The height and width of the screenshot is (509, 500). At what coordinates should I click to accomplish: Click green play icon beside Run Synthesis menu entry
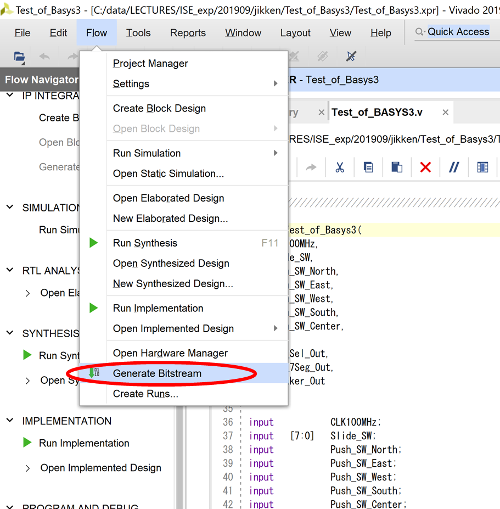tap(94, 243)
